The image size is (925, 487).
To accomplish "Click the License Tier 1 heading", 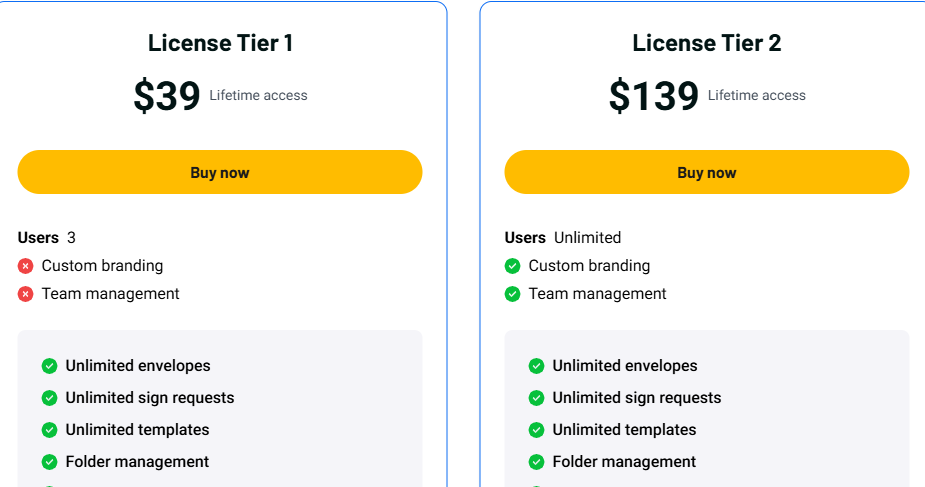I will 220,43.
